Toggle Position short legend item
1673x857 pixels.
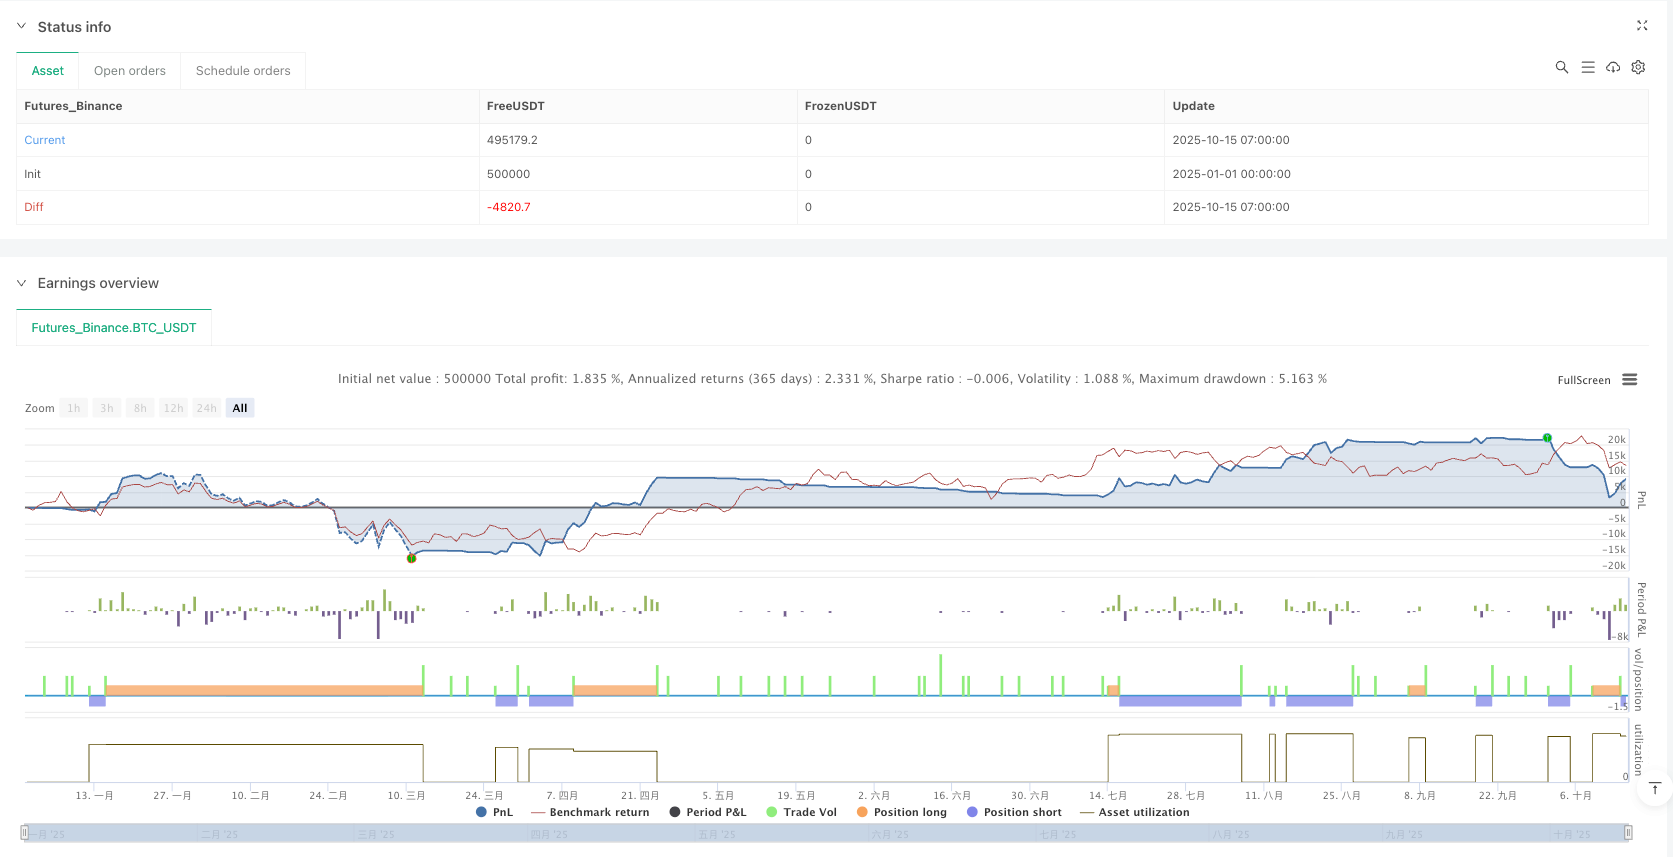1013,812
